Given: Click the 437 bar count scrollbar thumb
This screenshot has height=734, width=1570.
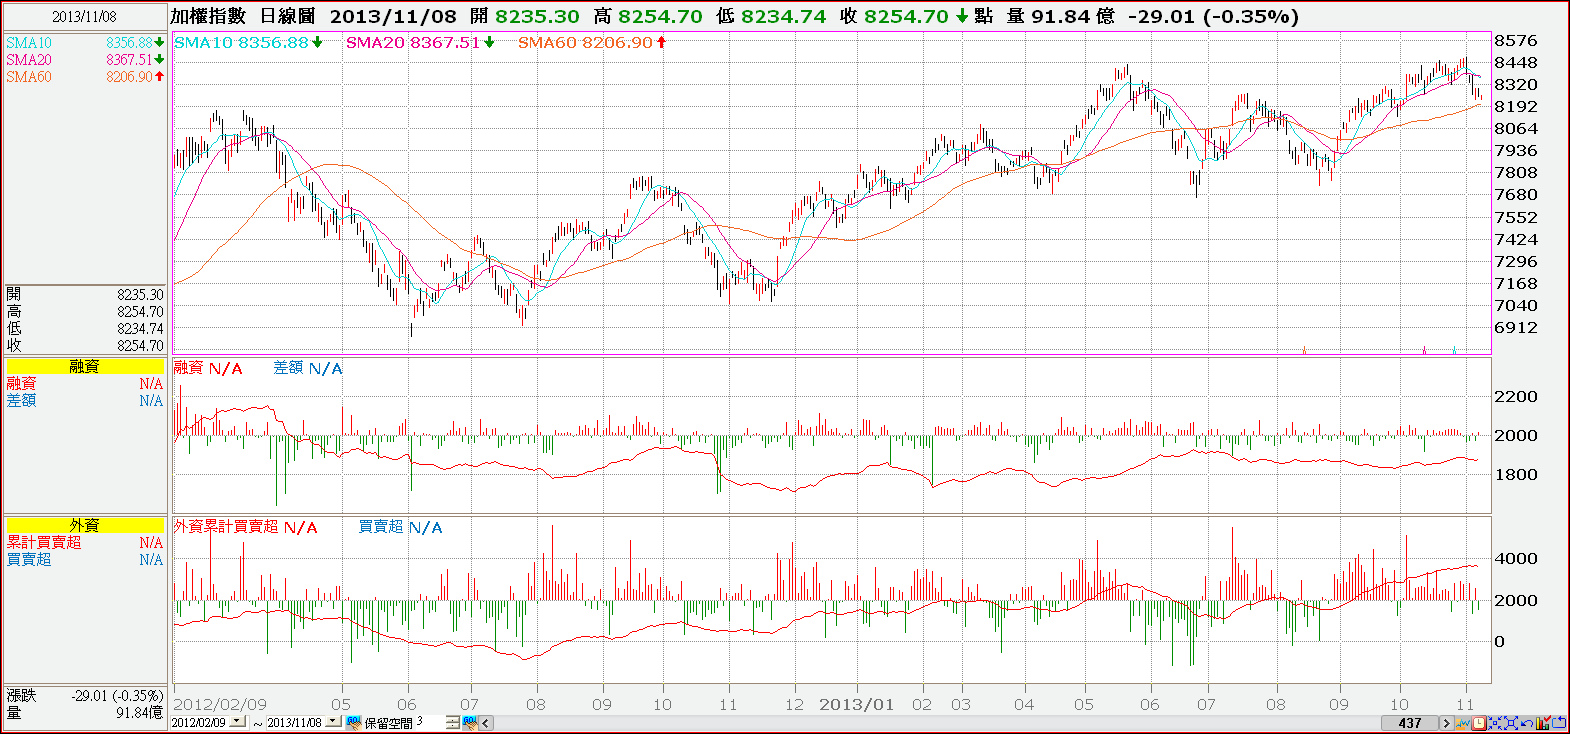Looking at the screenshot, I should point(1410,723).
